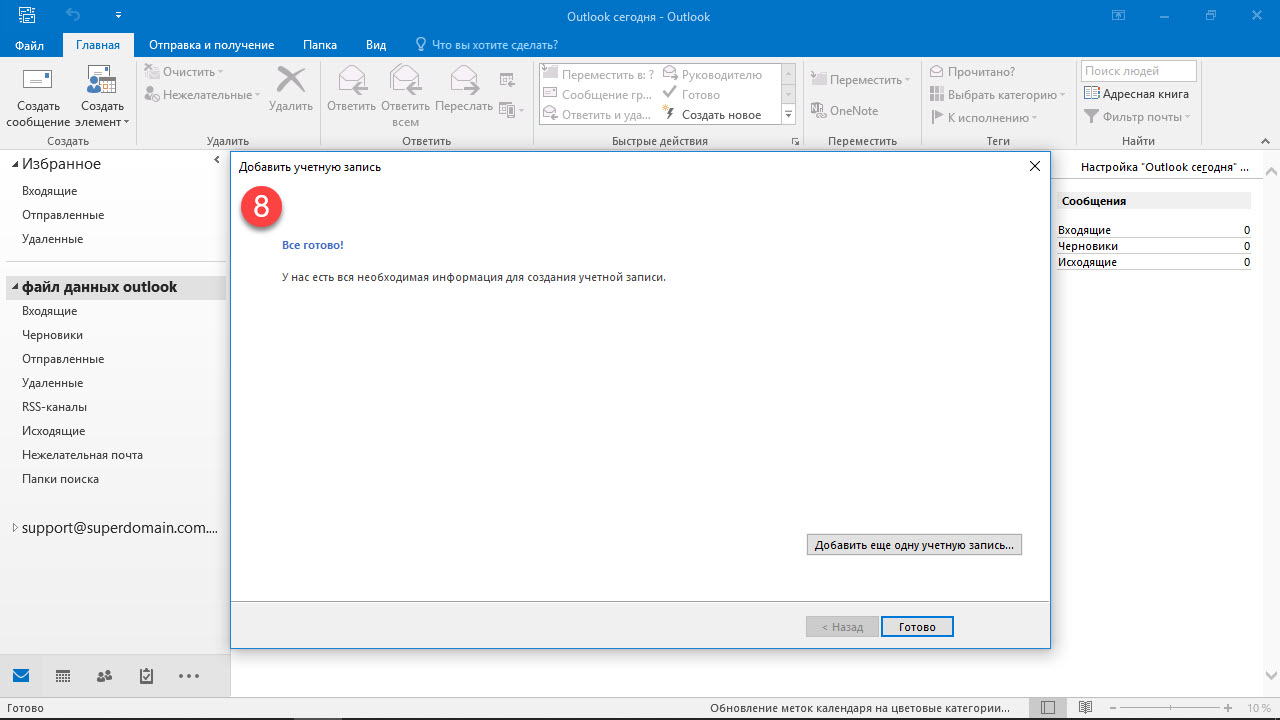Screen dimensions: 1280x720
Task: Switch to Calendar view in navigation bar
Action: 63,676
